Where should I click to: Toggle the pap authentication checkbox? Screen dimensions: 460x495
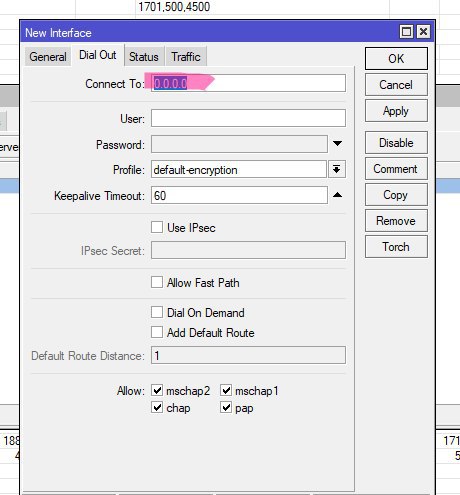(x=226, y=407)
